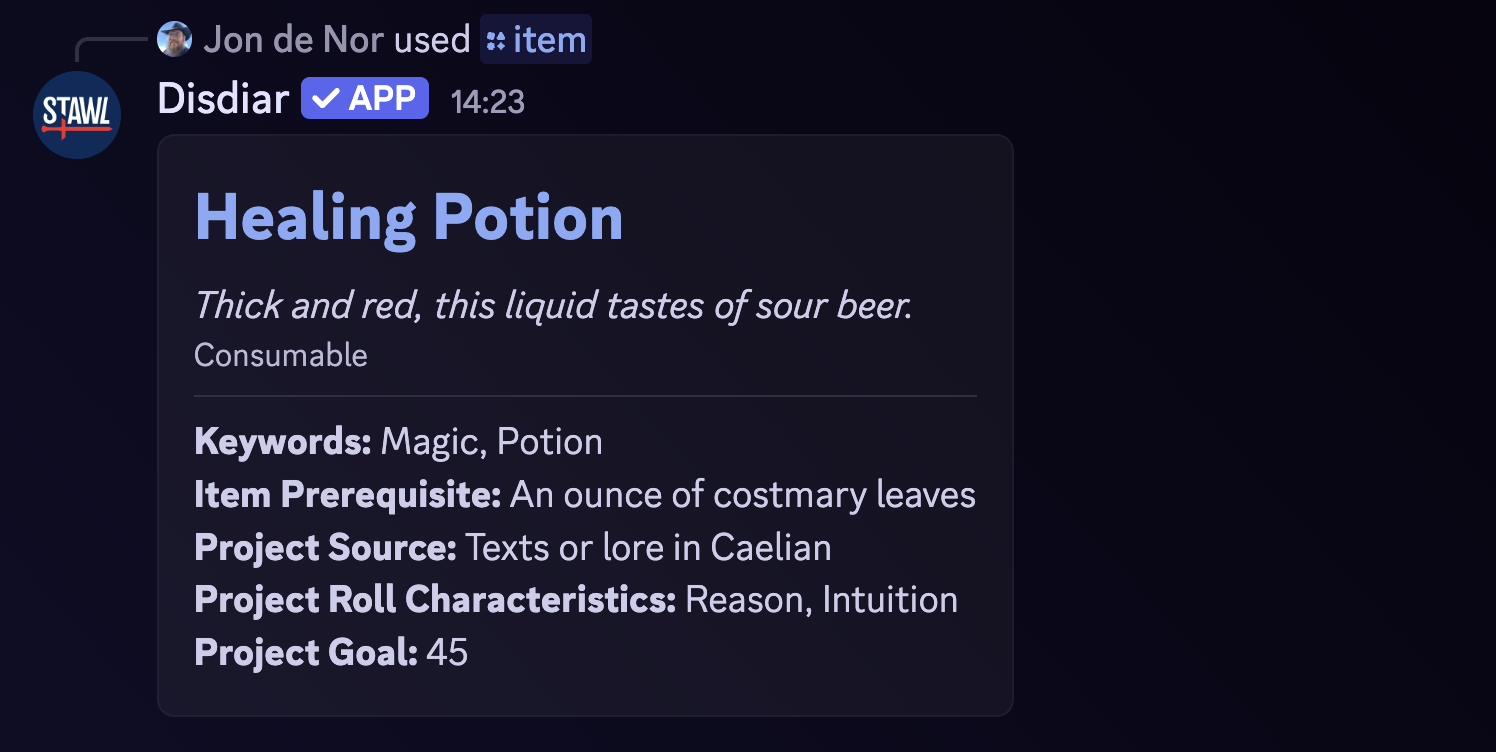Click the italic flavor text line
The image size is (1496, 752).
(553, 305)
